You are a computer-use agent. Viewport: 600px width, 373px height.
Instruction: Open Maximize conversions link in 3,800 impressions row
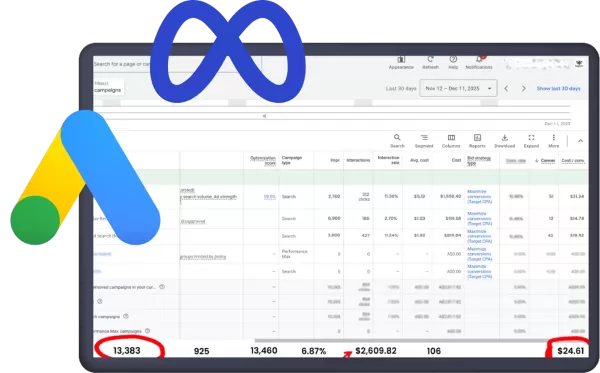click(479, 236)
